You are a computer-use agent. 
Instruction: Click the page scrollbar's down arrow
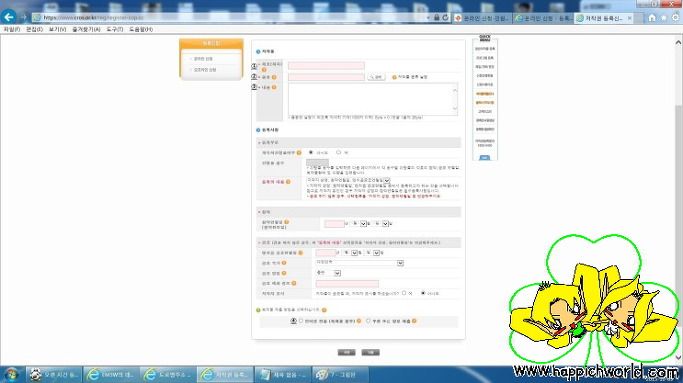click(679, 358)
